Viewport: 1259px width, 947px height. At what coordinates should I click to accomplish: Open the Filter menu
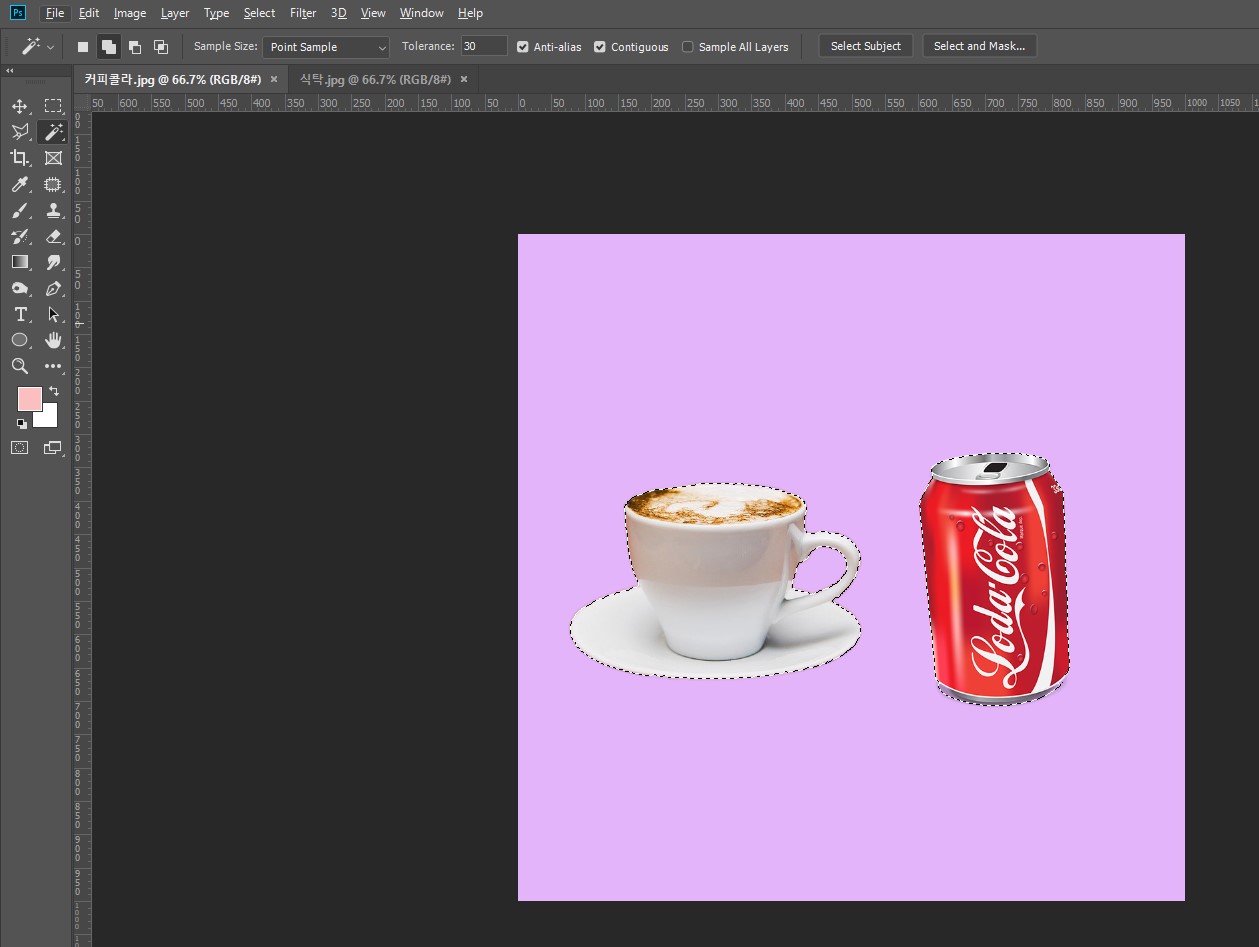coord(302,13)
